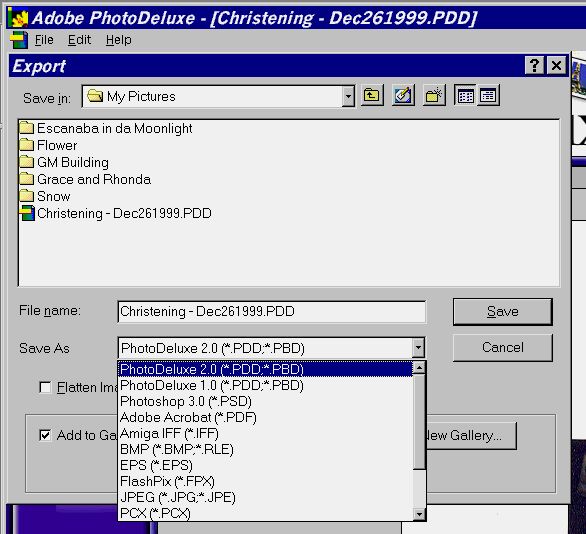Close the Export dialog with the X
Screen dimensions: 586x534
point(556,66)
